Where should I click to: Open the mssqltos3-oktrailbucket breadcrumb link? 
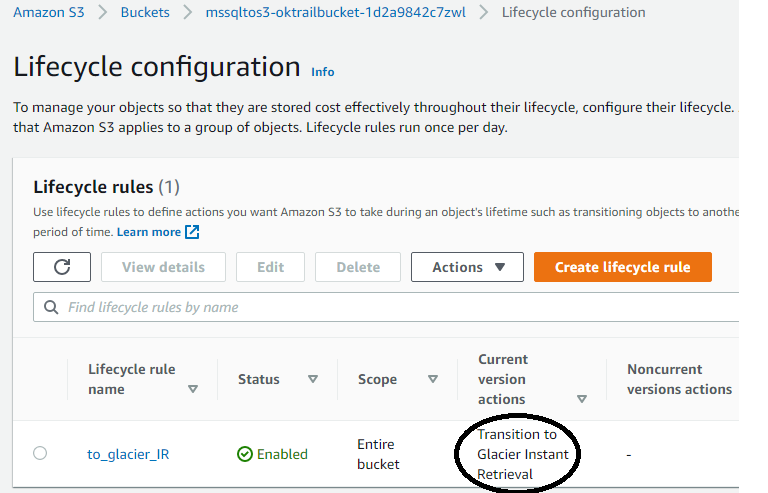[336, 12]
